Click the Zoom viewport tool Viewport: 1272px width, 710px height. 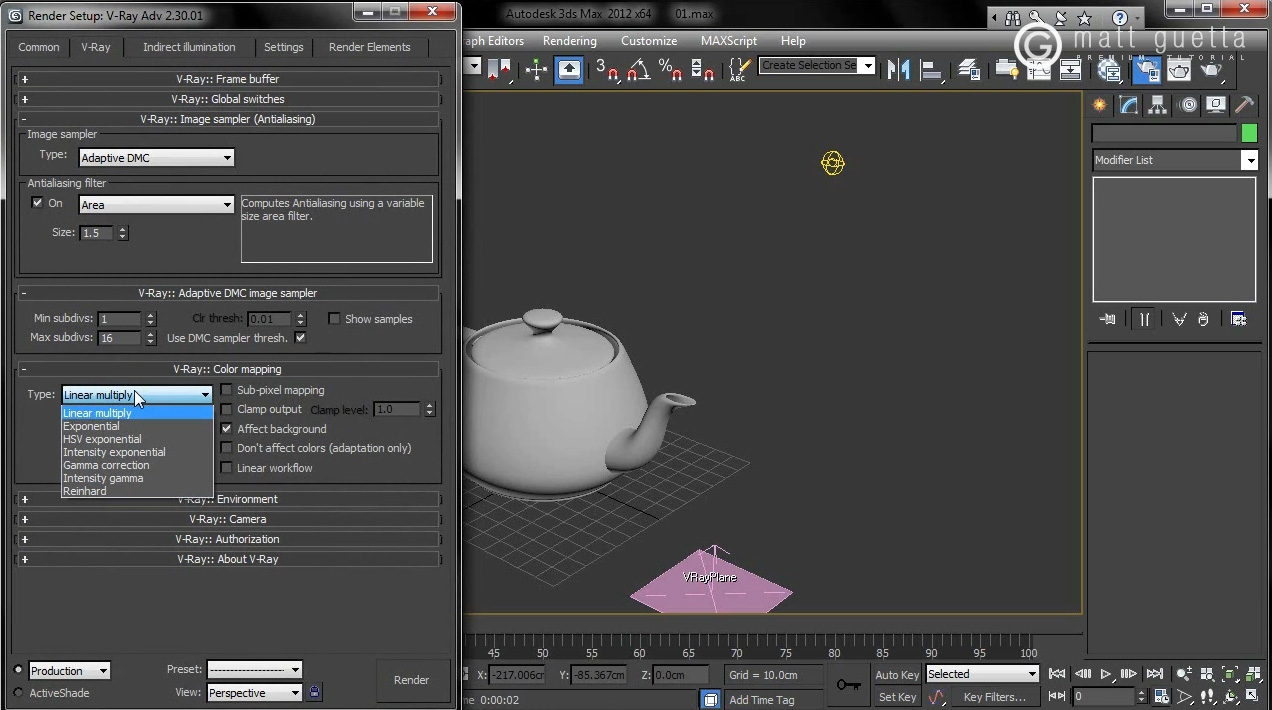click(x=1184, y=674)
